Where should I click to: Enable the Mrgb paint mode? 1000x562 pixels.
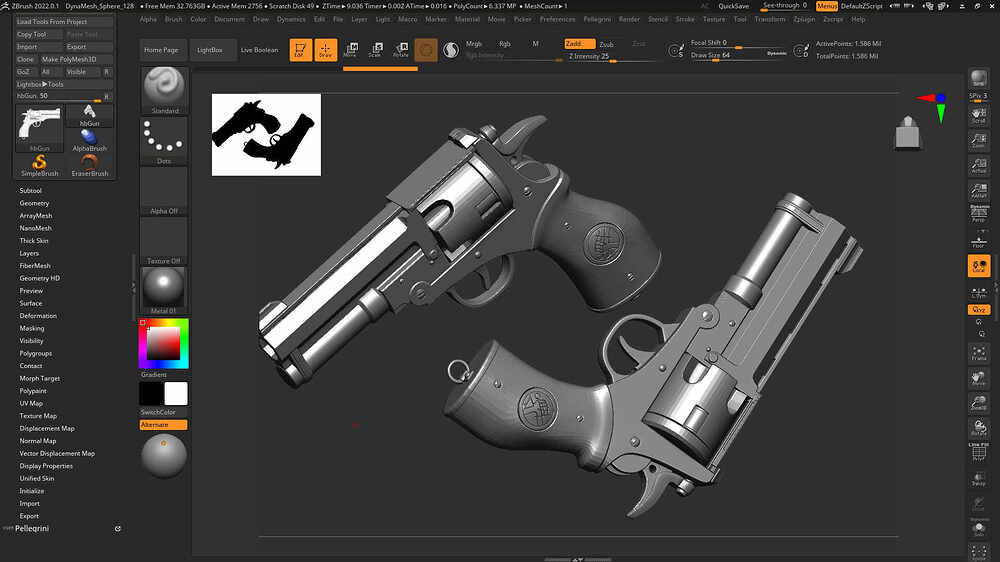pyautogui.click(x=474, y=44)
